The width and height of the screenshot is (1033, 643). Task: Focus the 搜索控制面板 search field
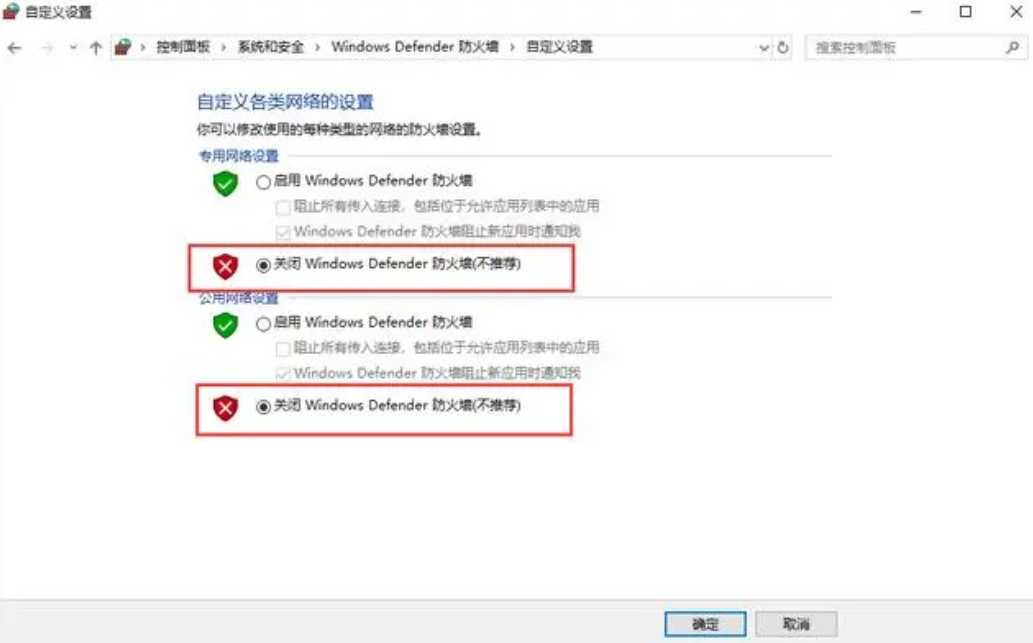(906, 47)
